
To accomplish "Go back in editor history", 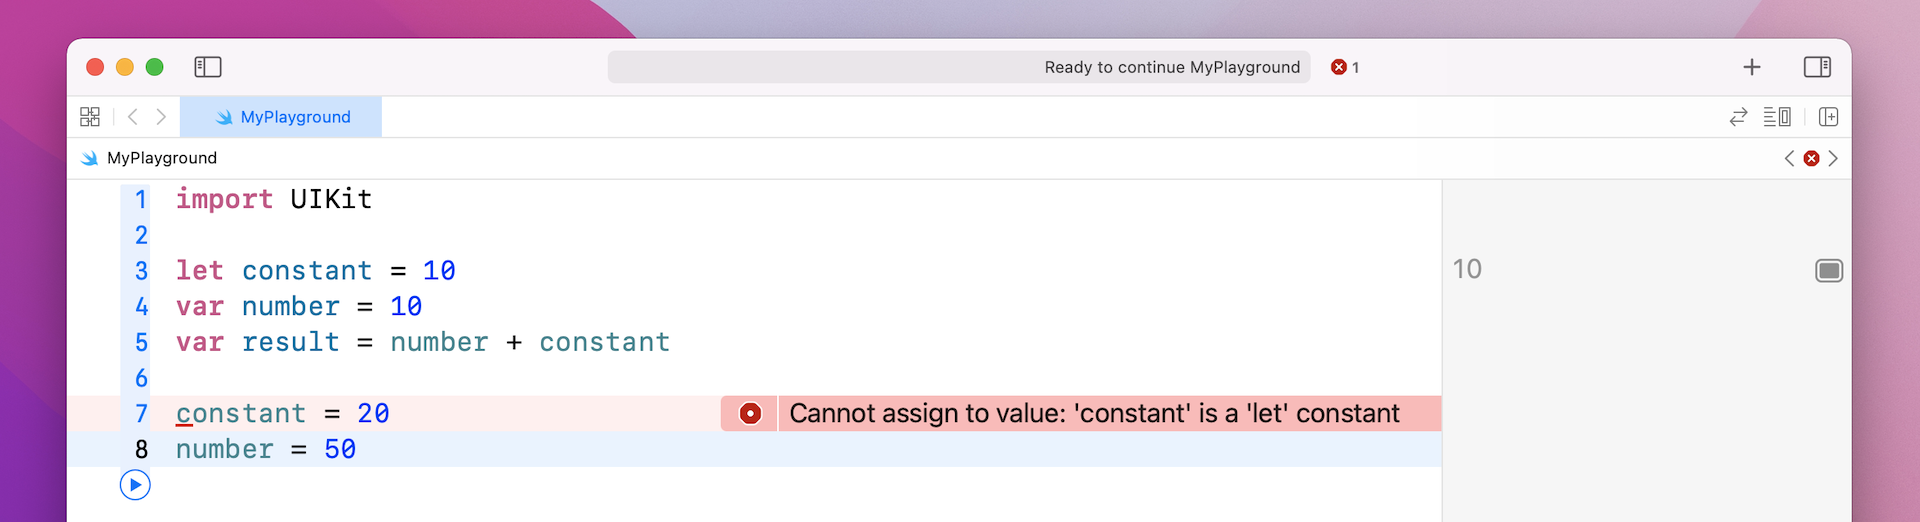I will [x=133, y=117].
